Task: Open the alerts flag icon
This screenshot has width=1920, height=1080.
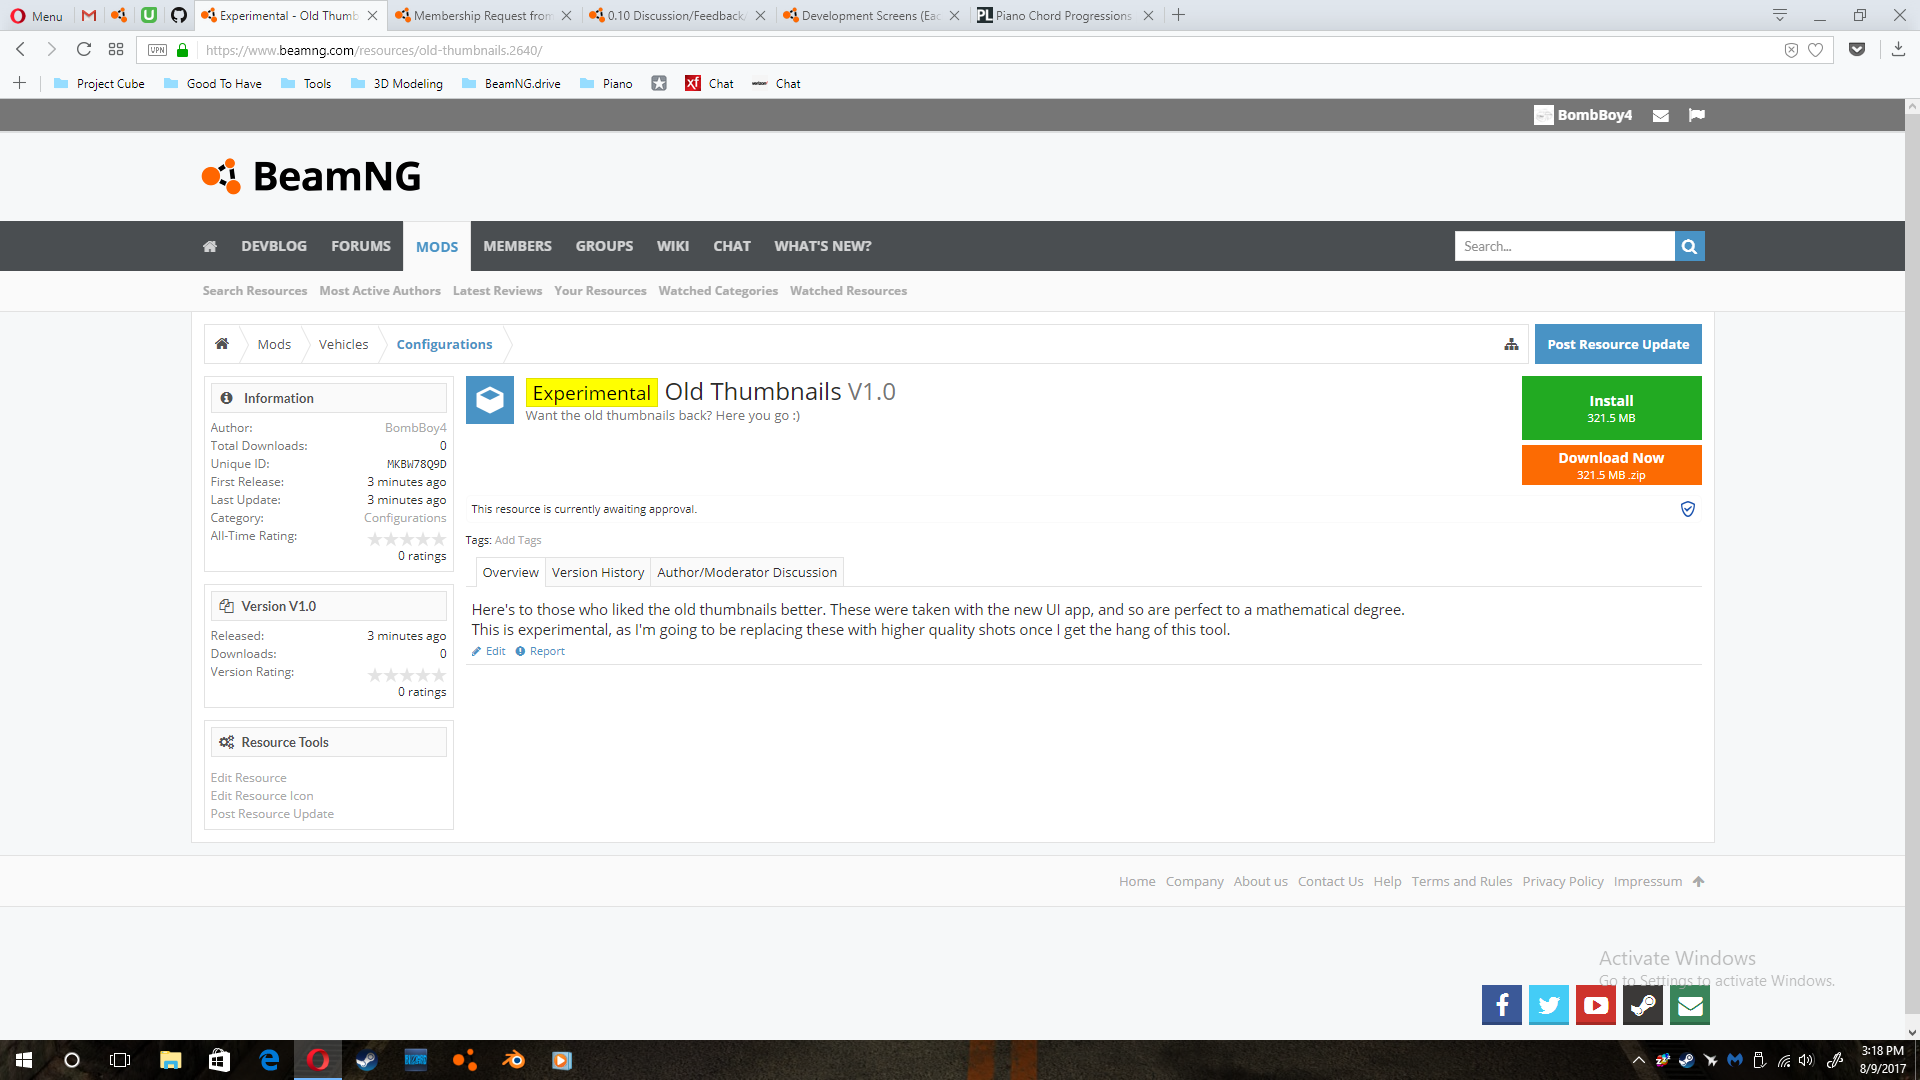Action: pyautogui.click(x=1697, y=115)
